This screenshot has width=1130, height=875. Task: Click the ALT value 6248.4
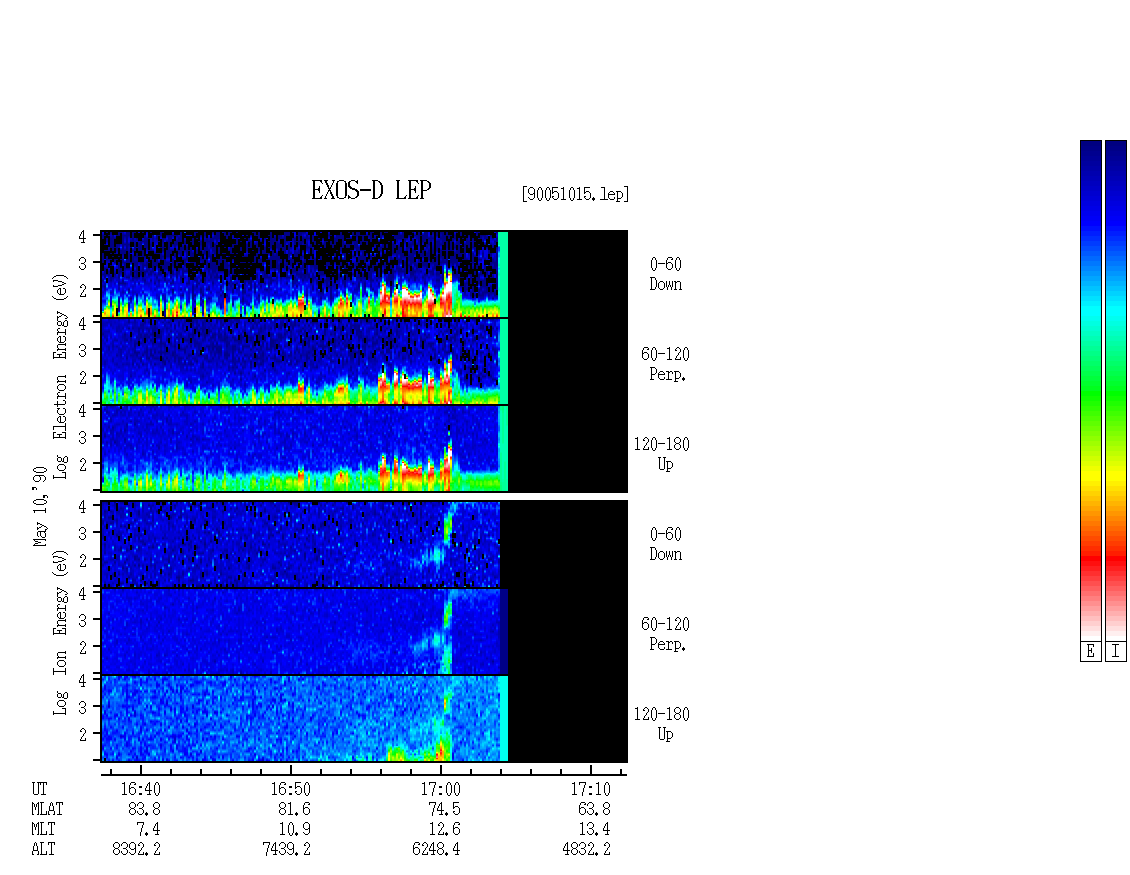coord(436,849)
